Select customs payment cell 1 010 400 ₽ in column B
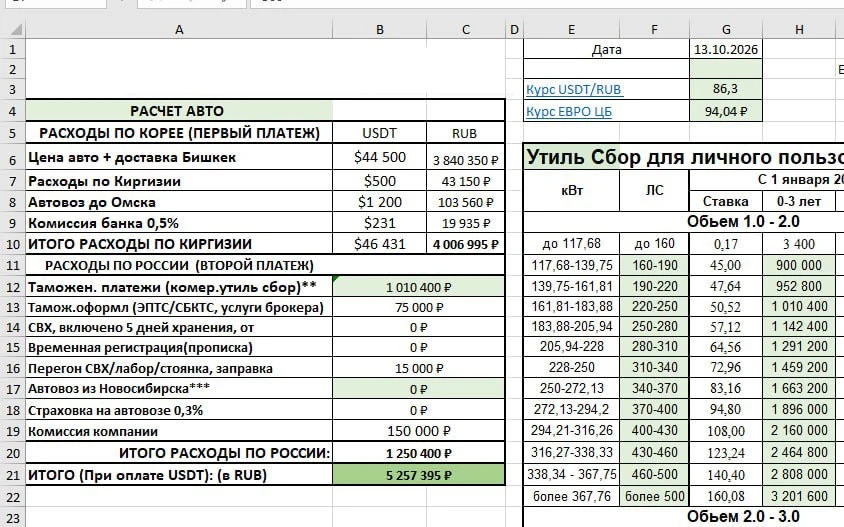844x527 pixels. (x=418, y=287)
